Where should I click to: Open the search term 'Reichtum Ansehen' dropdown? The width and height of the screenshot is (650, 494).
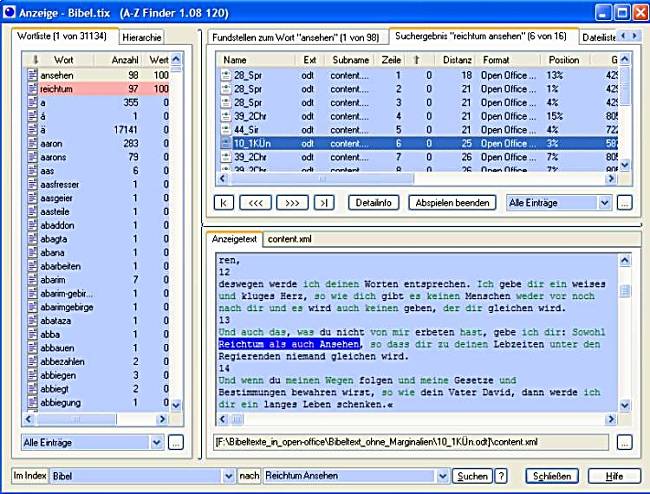[x=442, y=476]
